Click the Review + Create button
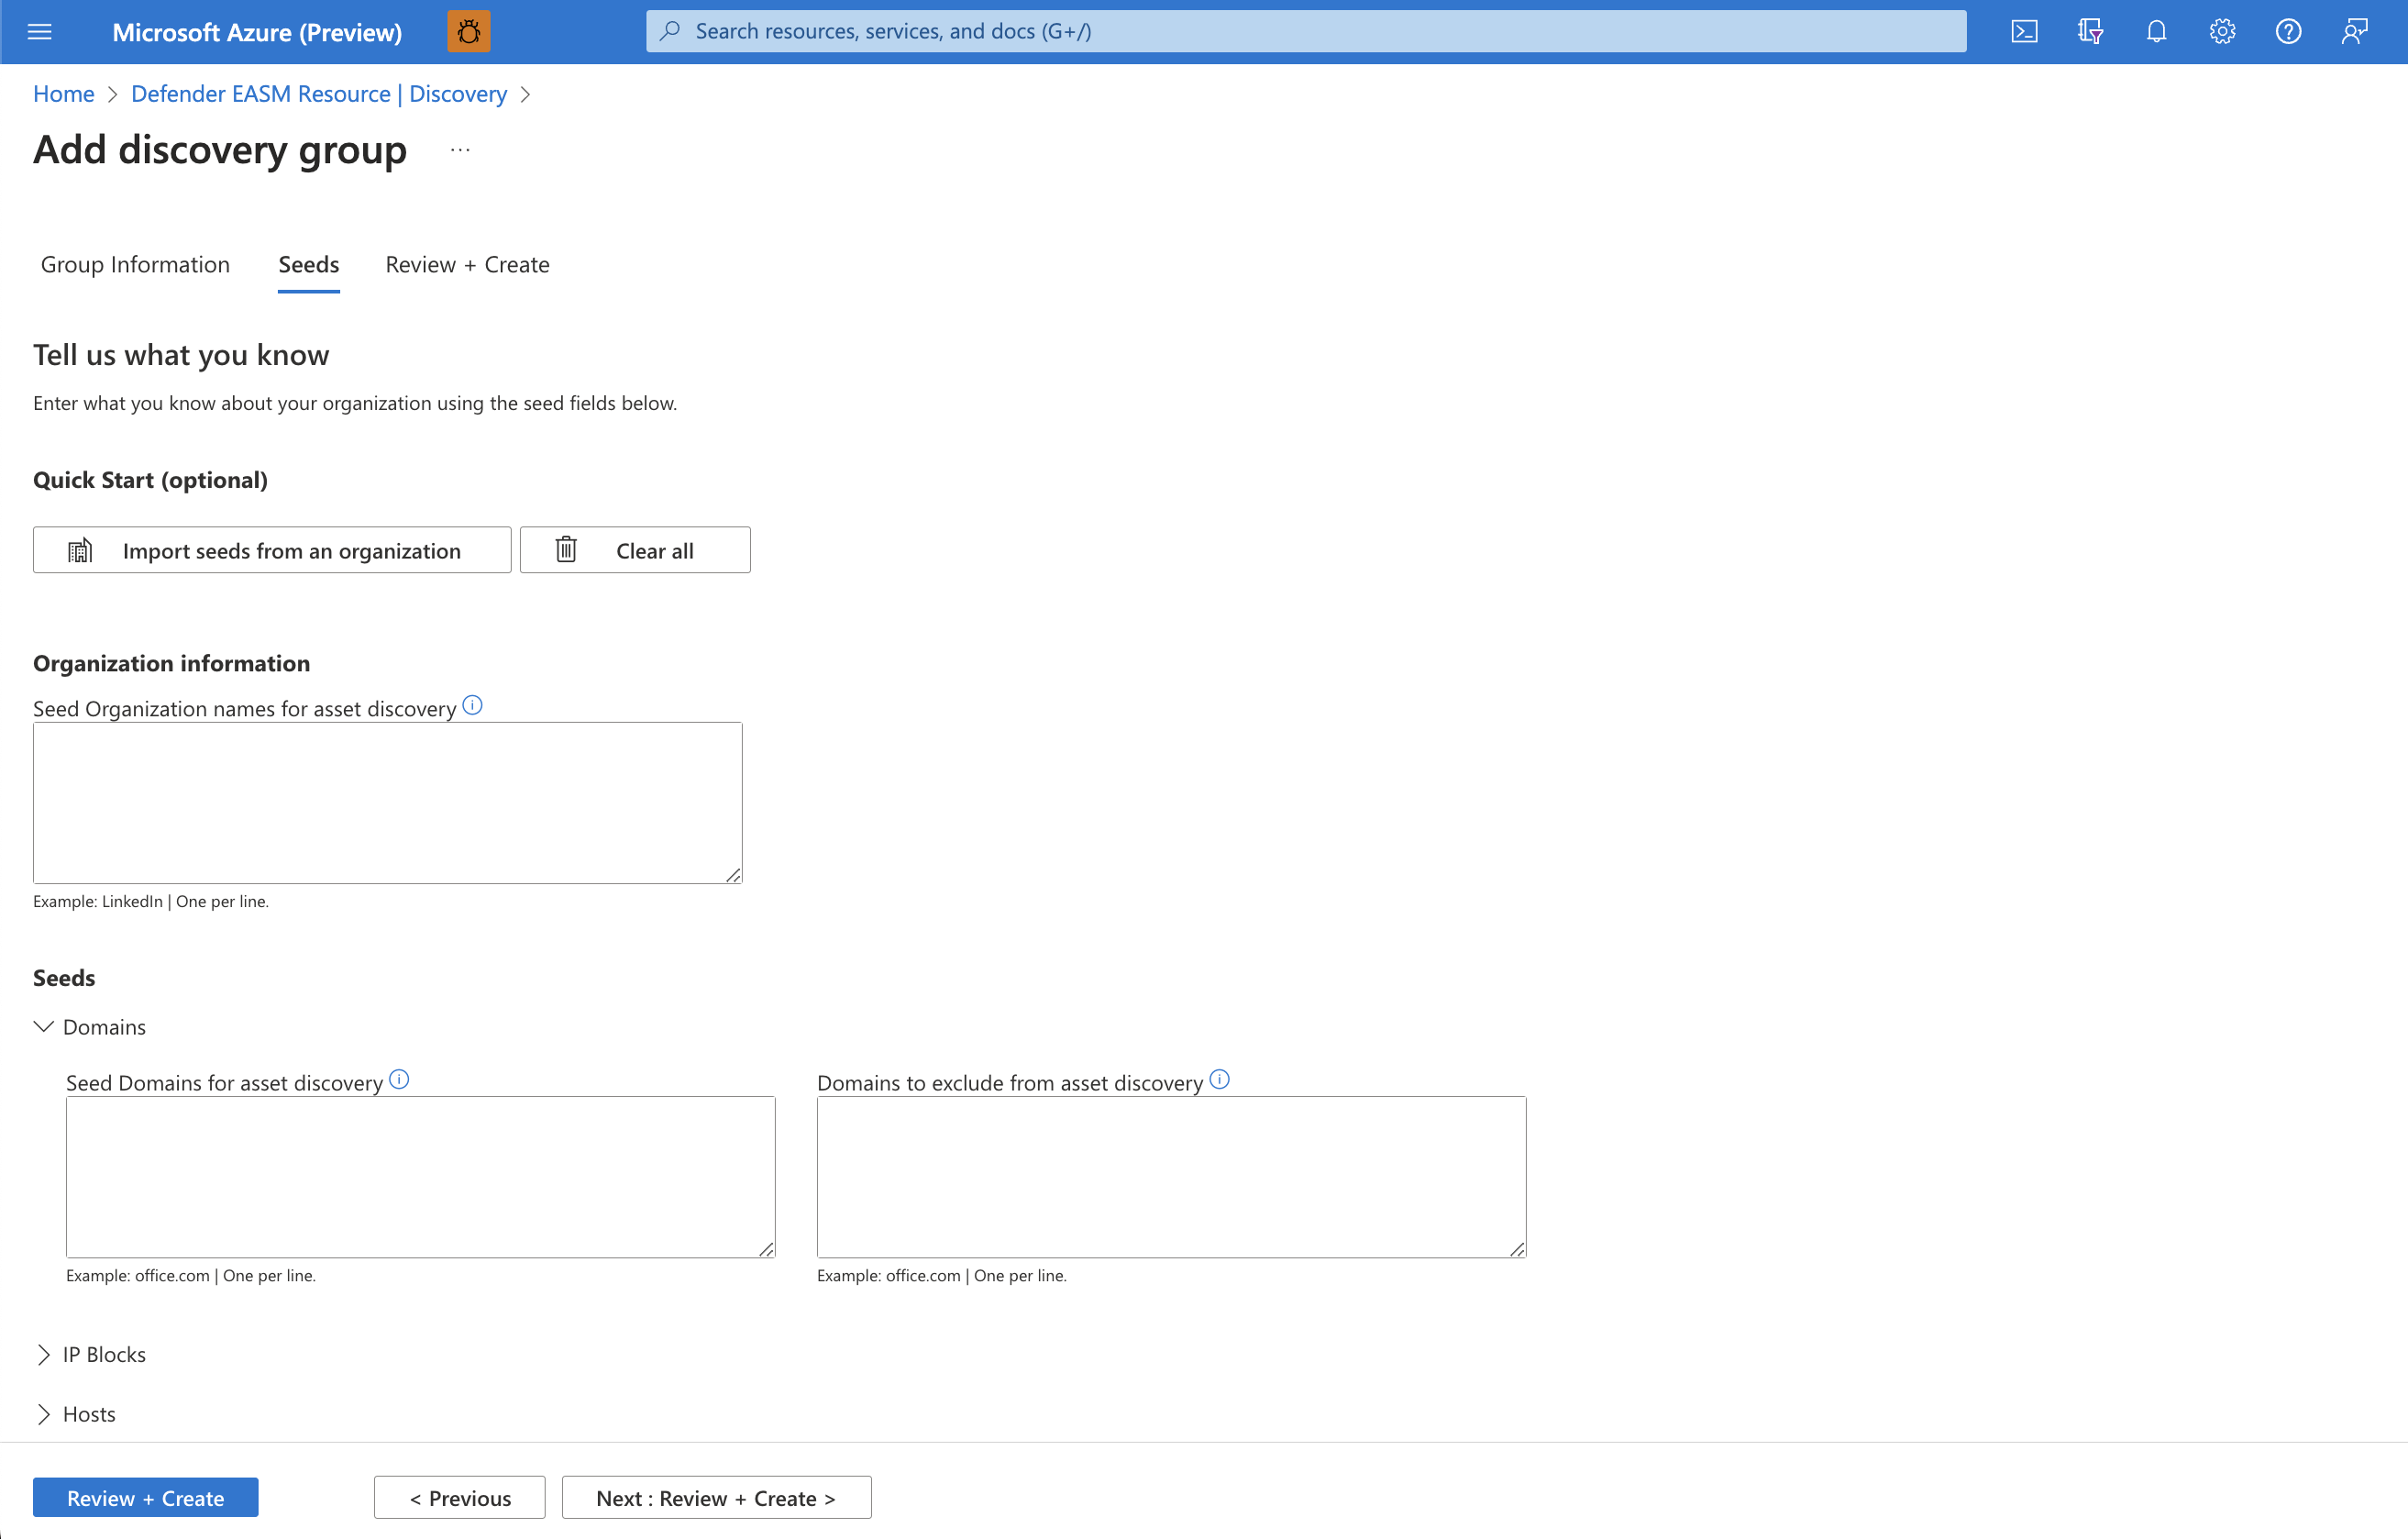This screenshot has height=1539, width=2408. point(146,1499)
